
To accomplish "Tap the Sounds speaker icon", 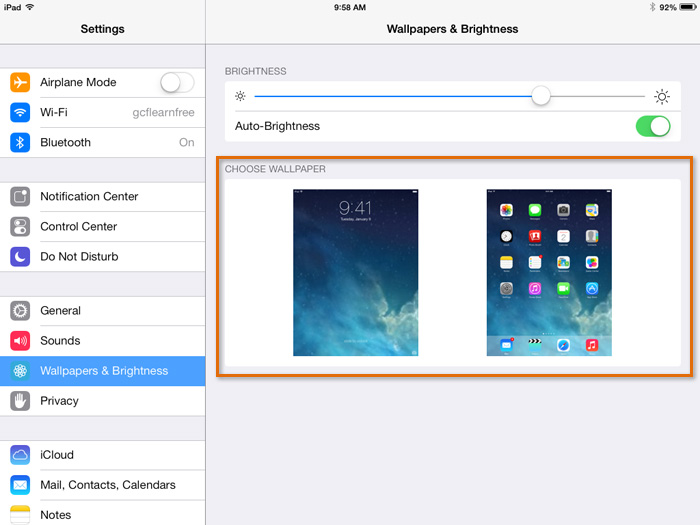I will 20,341.
